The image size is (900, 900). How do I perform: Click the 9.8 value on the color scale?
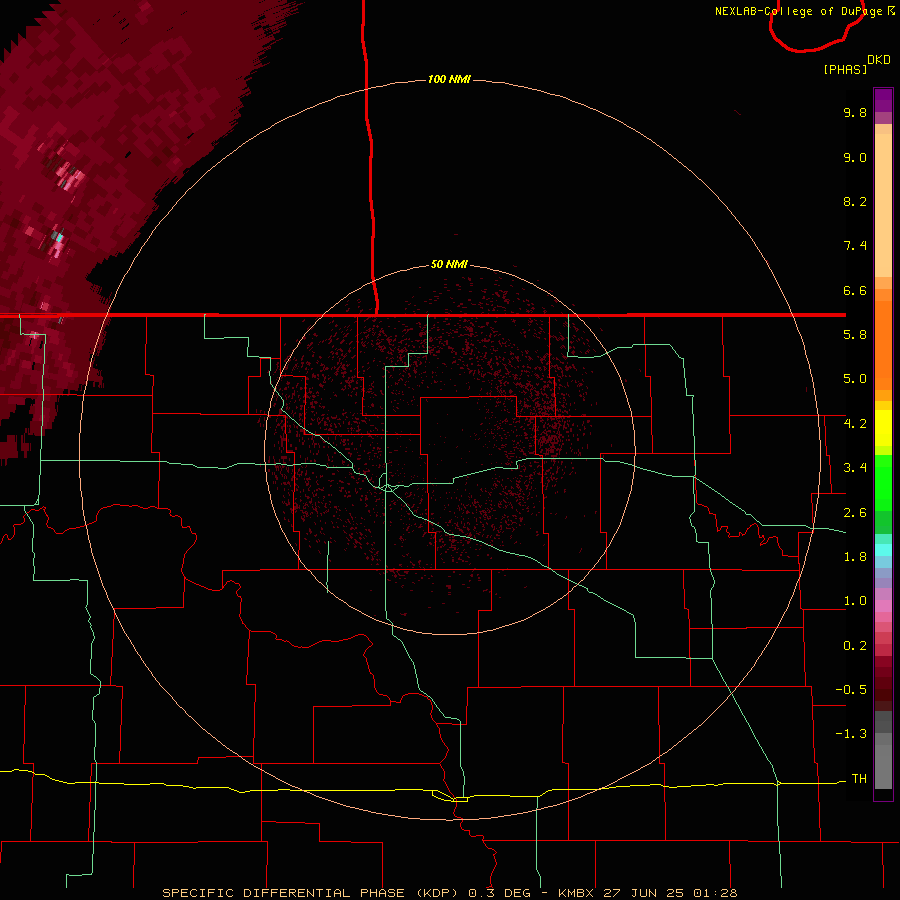tap(855, 112)
